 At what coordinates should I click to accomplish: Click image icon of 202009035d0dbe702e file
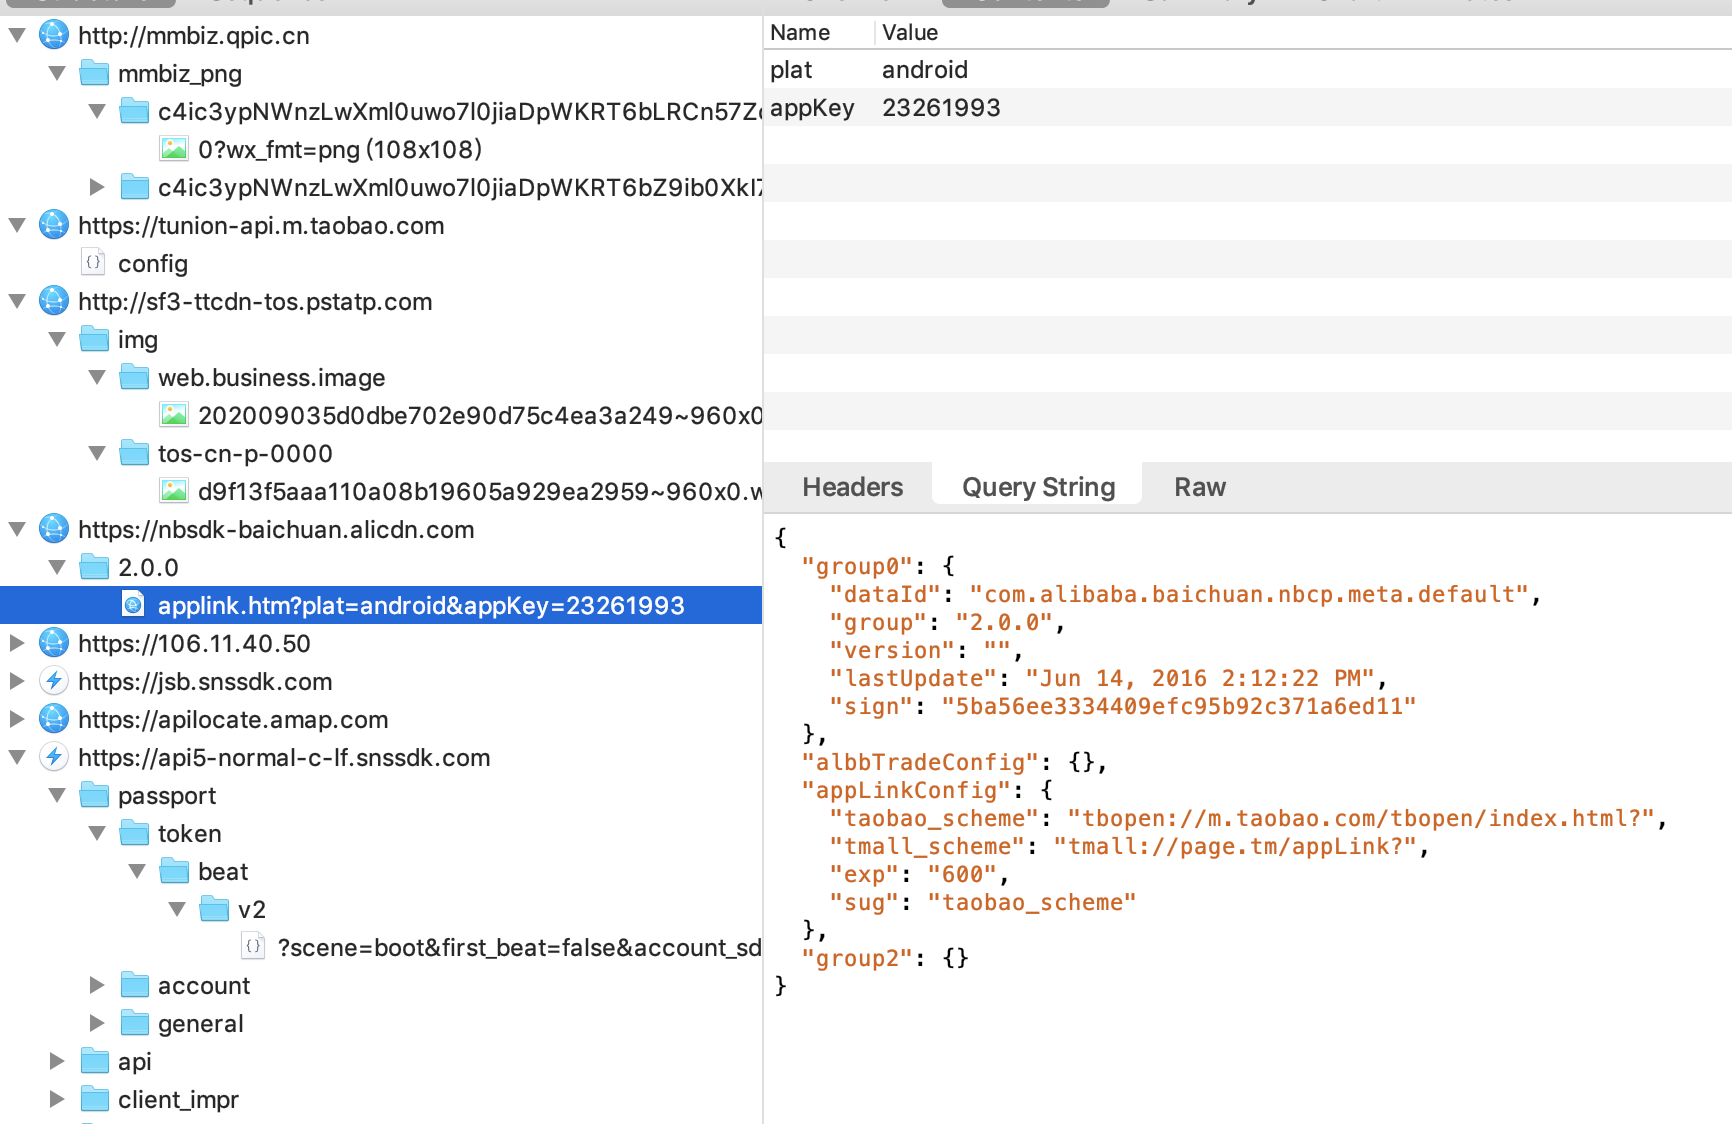(x=174, y=415)
